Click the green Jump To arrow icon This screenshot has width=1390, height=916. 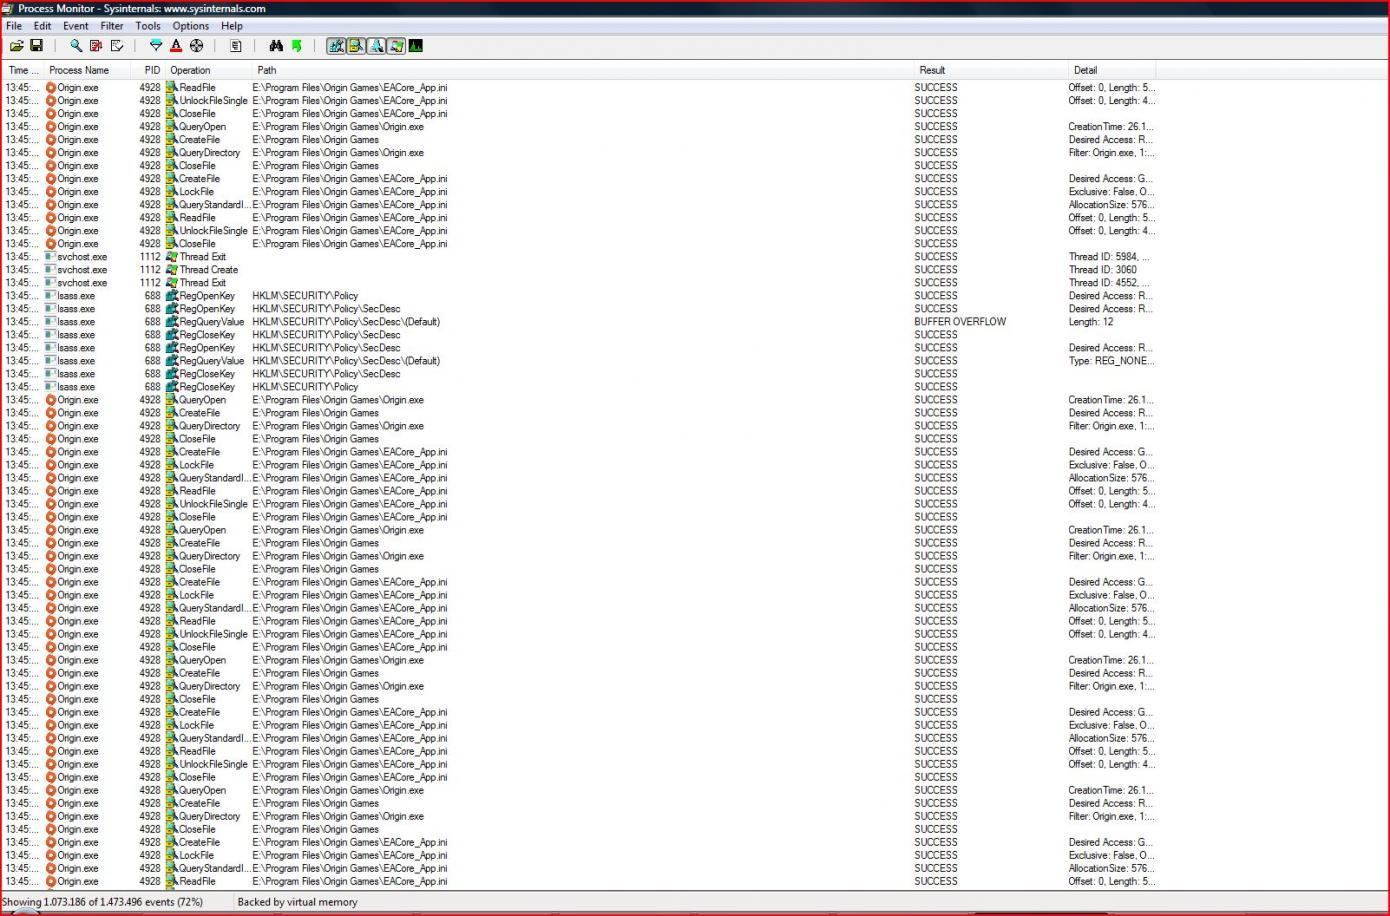coord(296,46)
